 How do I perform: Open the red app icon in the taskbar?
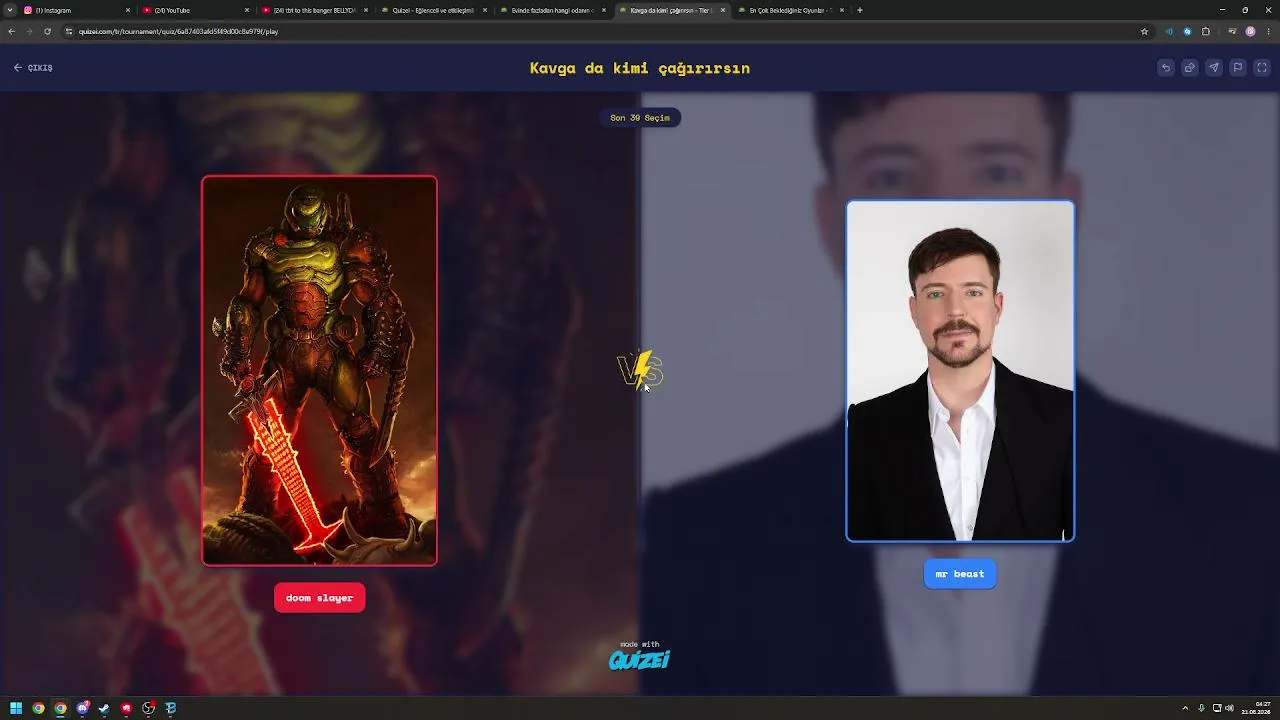coord(126,708)
